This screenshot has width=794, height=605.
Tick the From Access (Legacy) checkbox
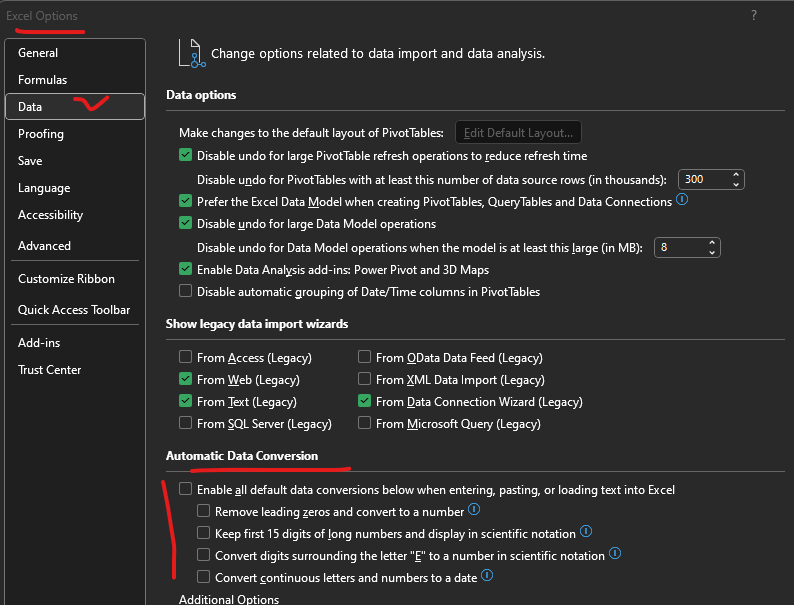click(185, 357)
